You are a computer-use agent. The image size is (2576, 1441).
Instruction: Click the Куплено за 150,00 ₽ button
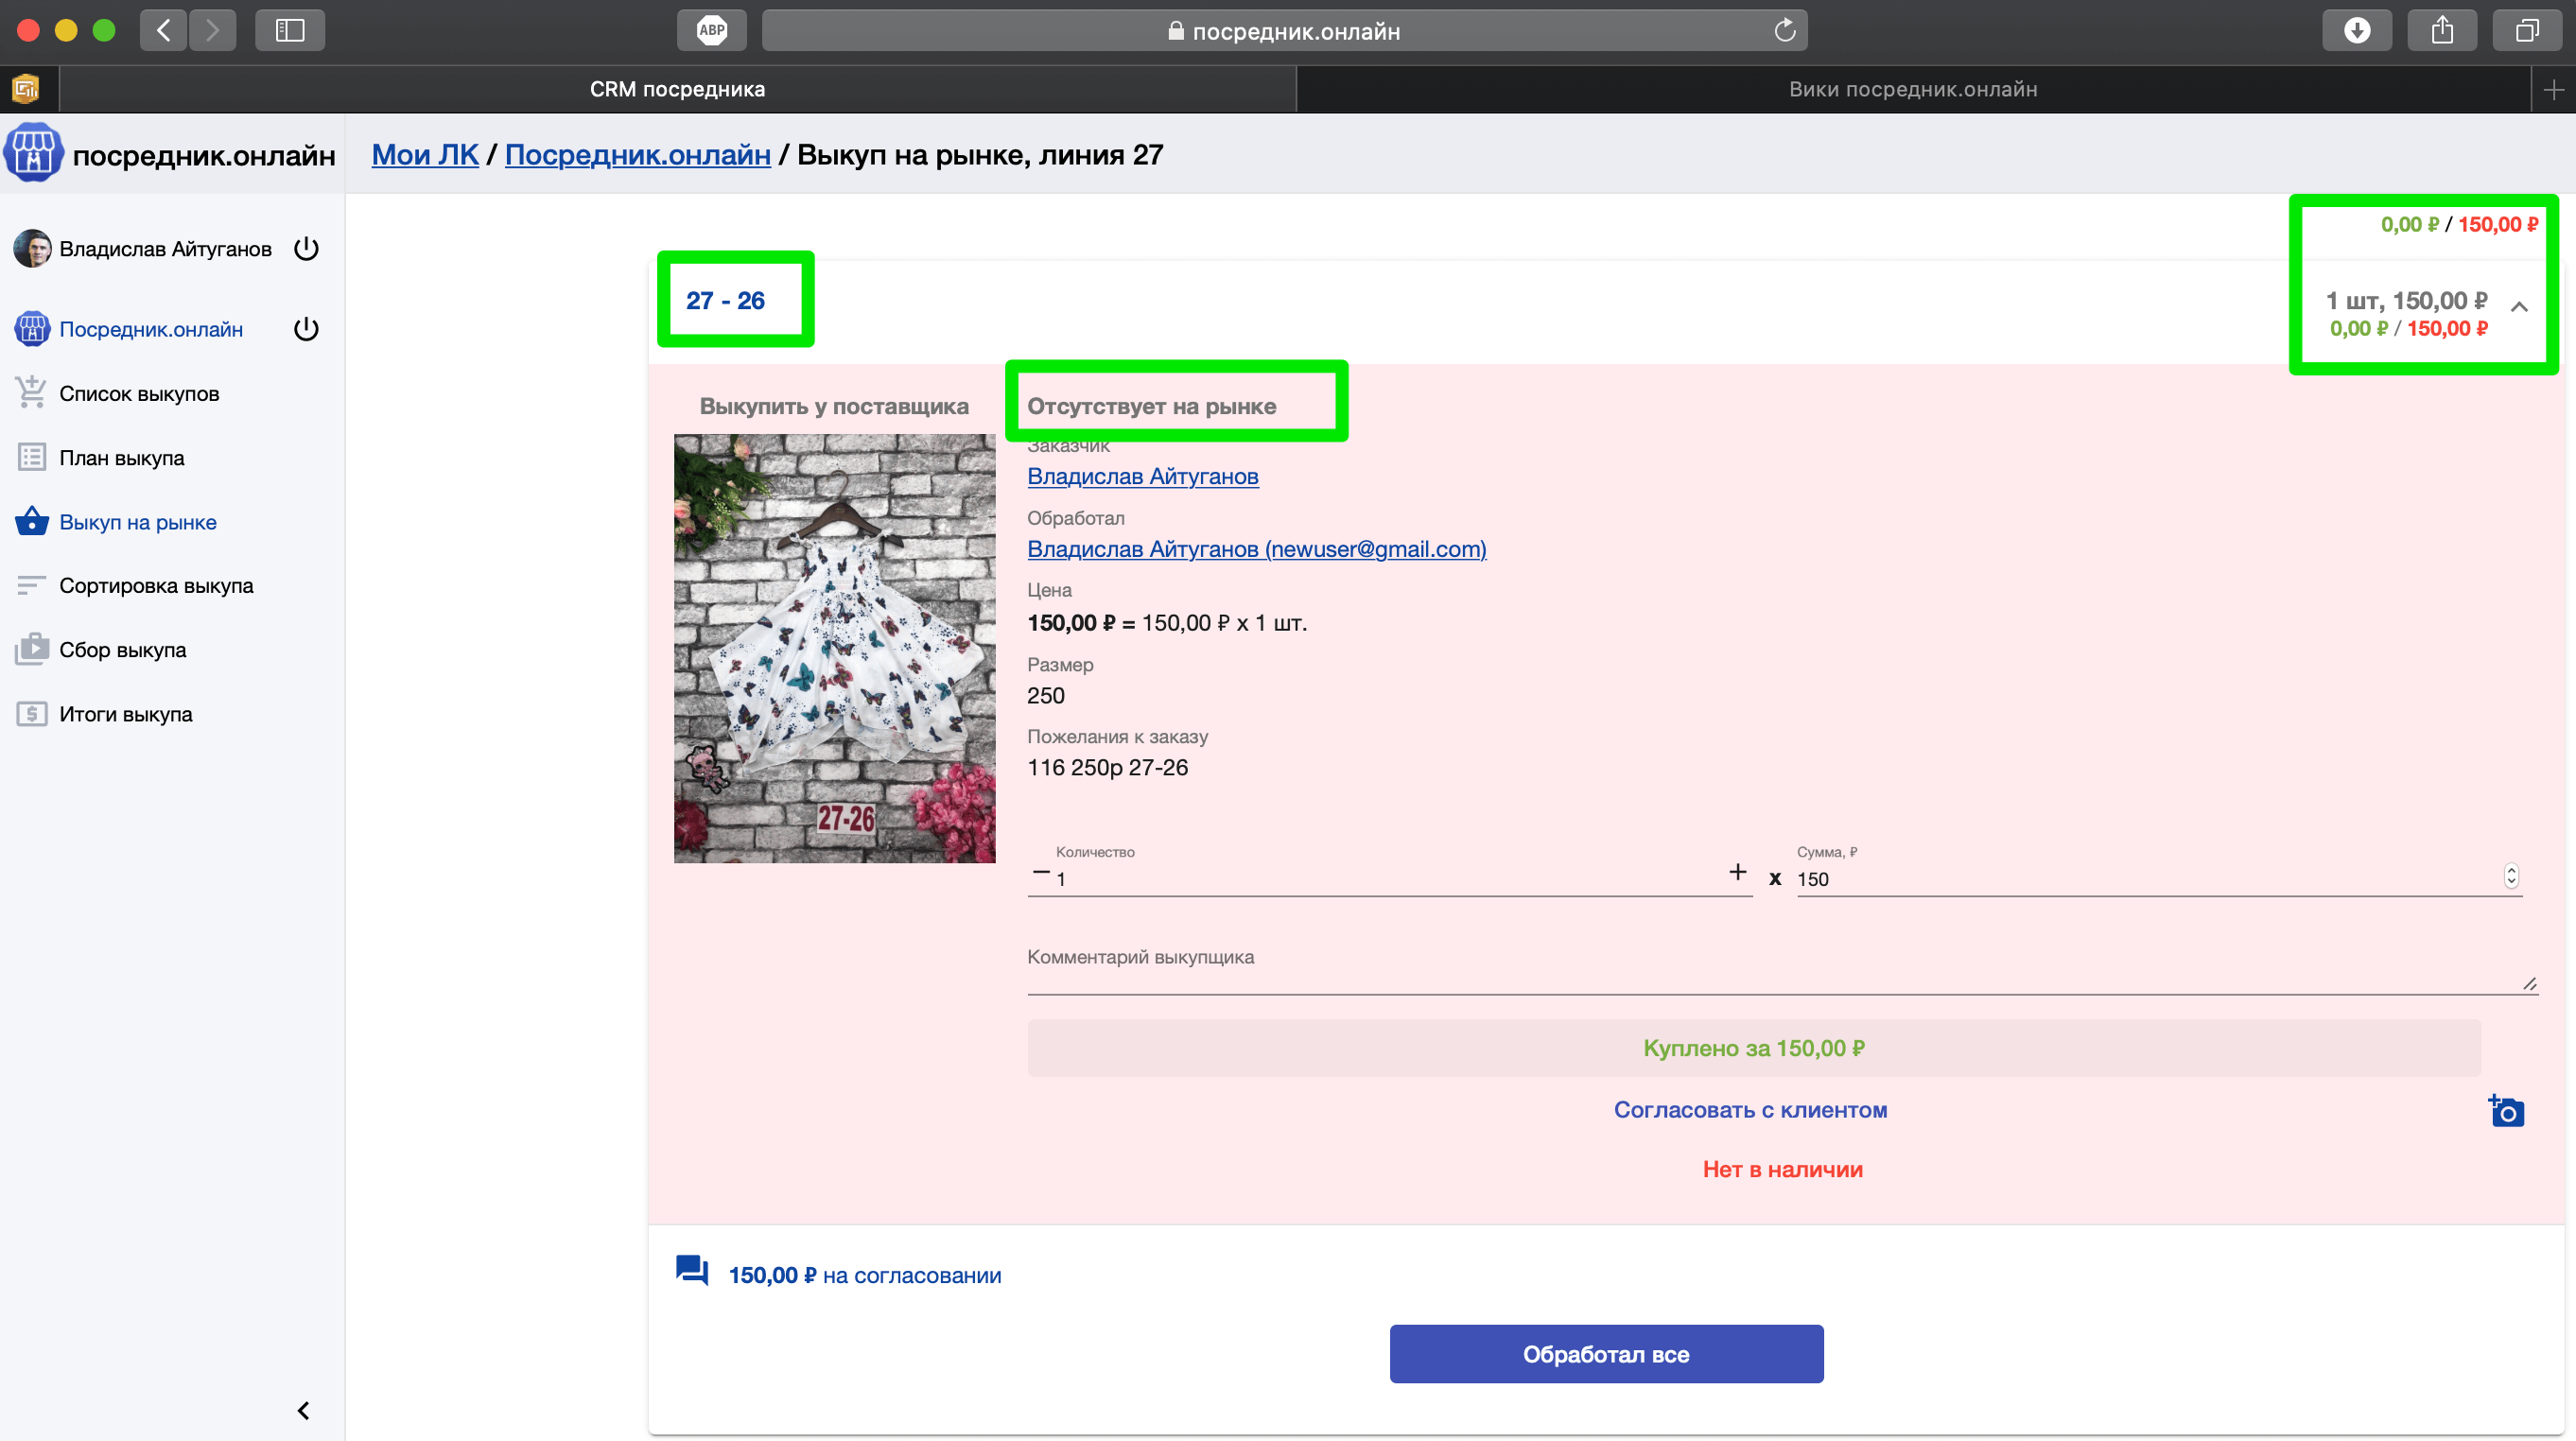(1753, 1048)
